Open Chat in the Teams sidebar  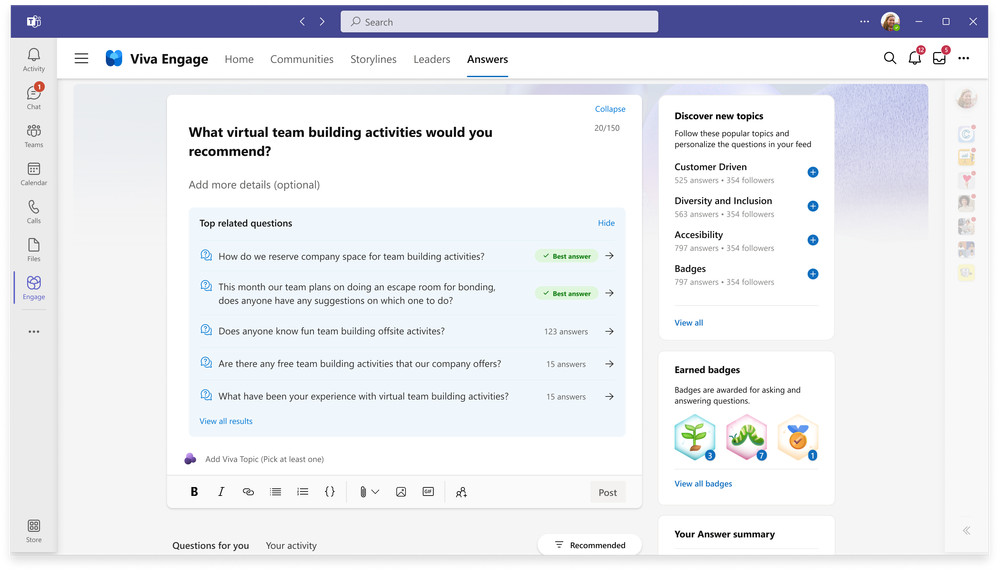[x=34, y=97]
